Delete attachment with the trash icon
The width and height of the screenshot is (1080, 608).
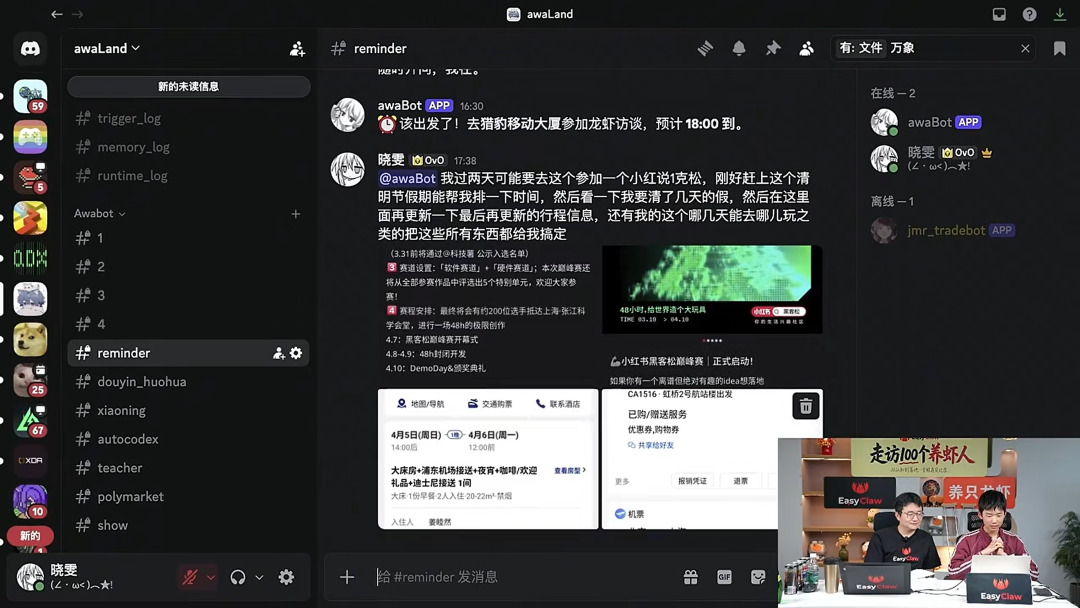(805, 406)
